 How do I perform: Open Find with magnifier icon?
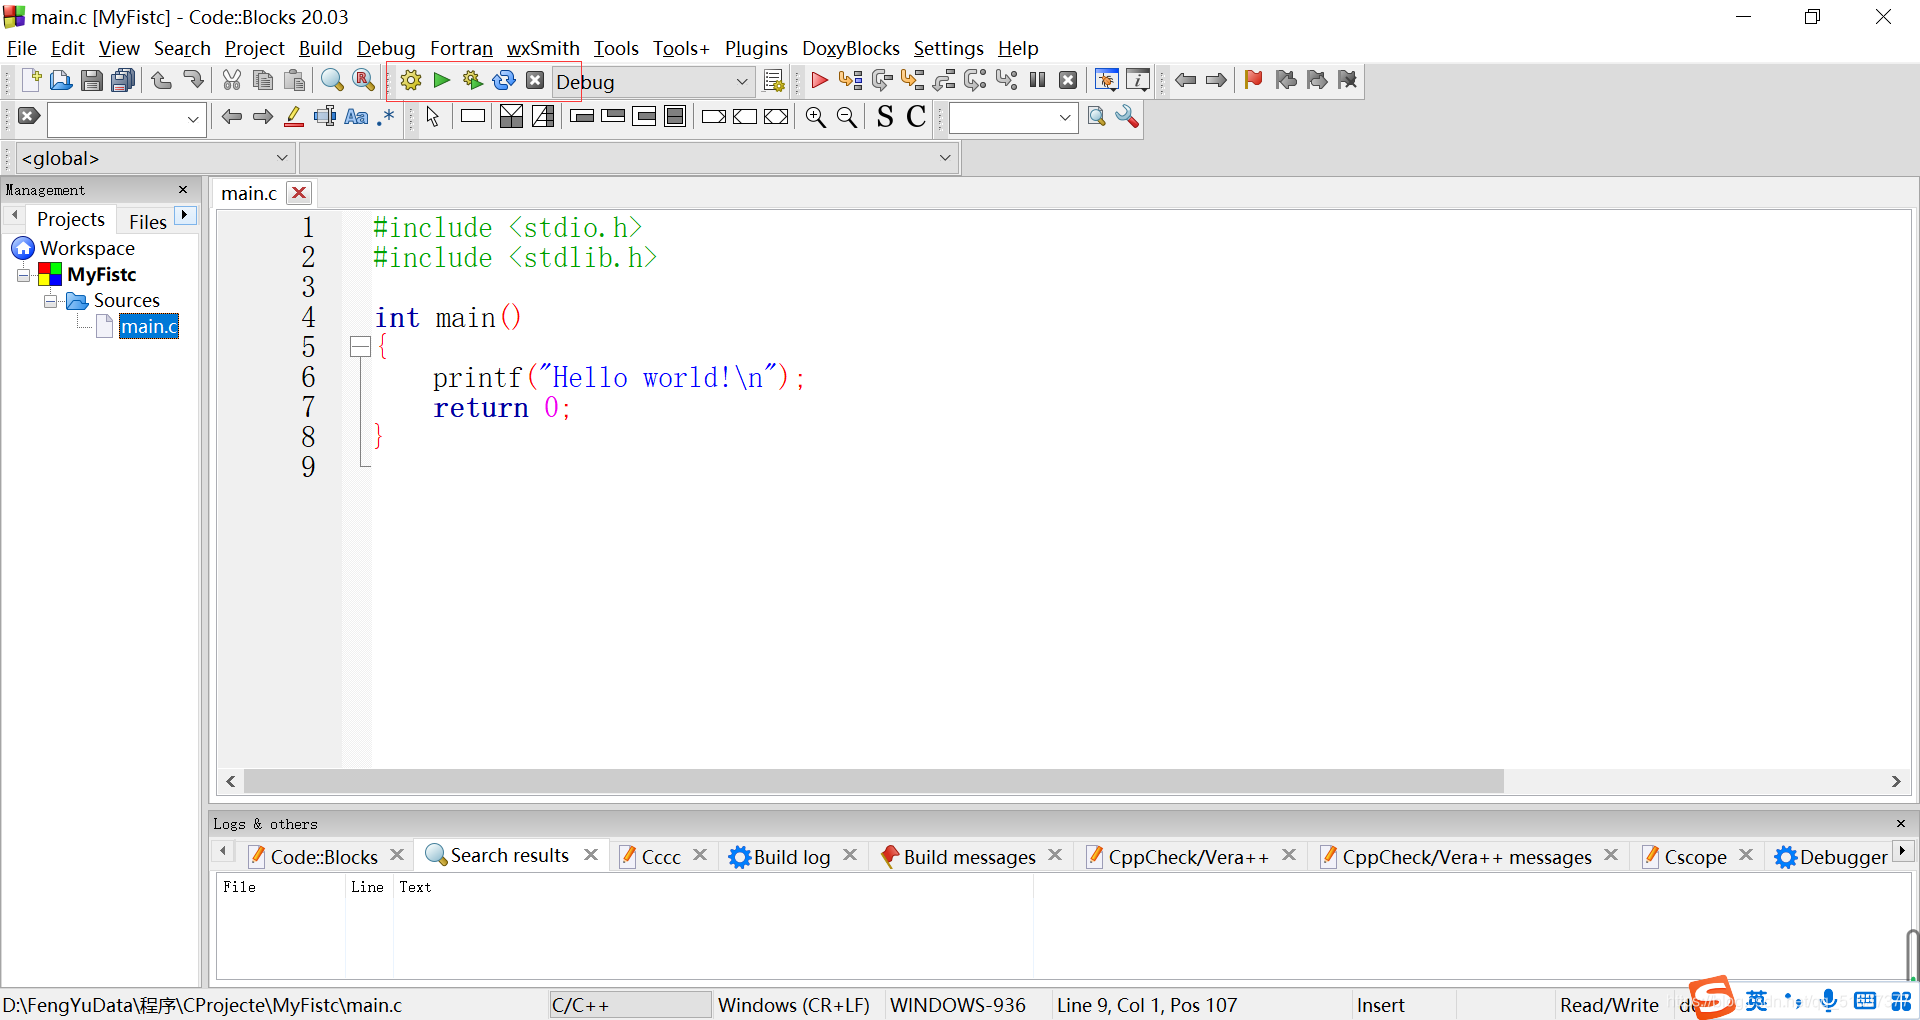tap(332, 80)
